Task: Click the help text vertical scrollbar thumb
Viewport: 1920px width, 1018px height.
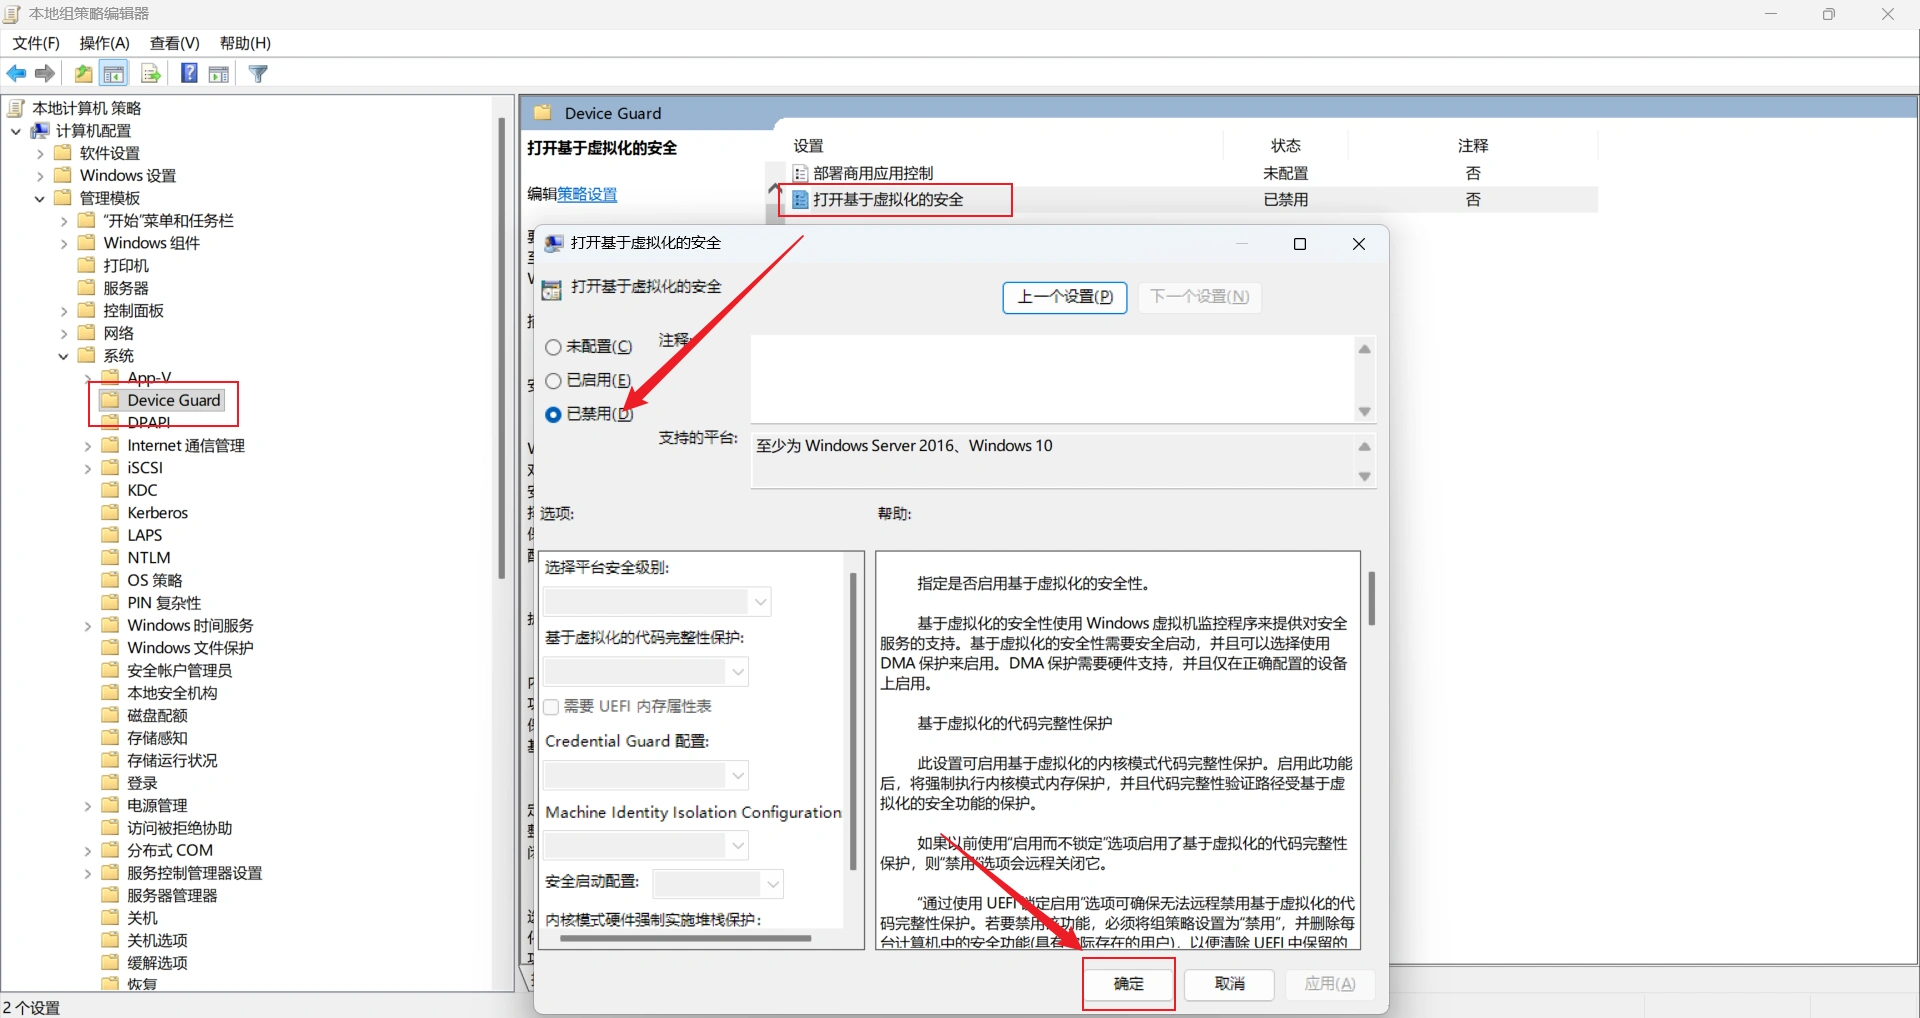Action: pyautogui.click(x=1371, y=598)
